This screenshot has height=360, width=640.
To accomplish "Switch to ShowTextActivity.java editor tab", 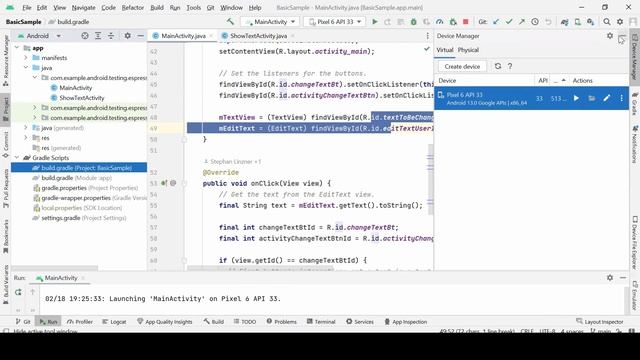I will pos(258,36).
